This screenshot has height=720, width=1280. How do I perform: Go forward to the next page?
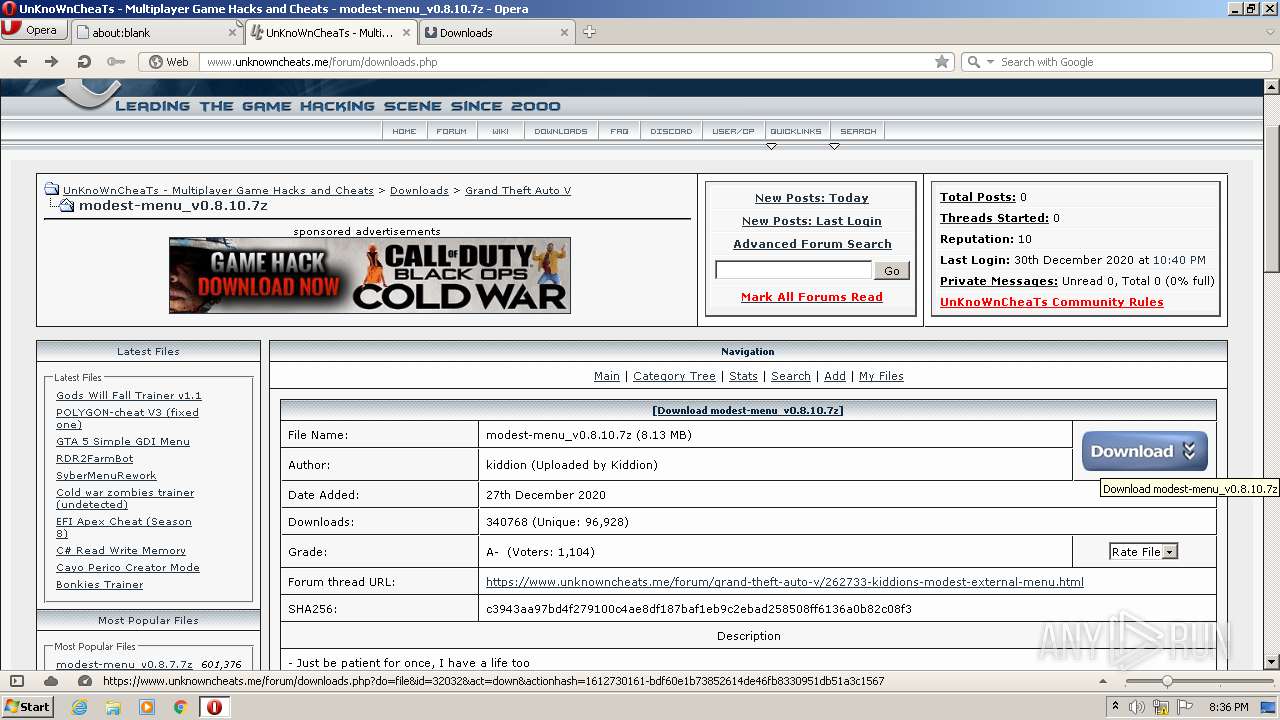point(52,62)
